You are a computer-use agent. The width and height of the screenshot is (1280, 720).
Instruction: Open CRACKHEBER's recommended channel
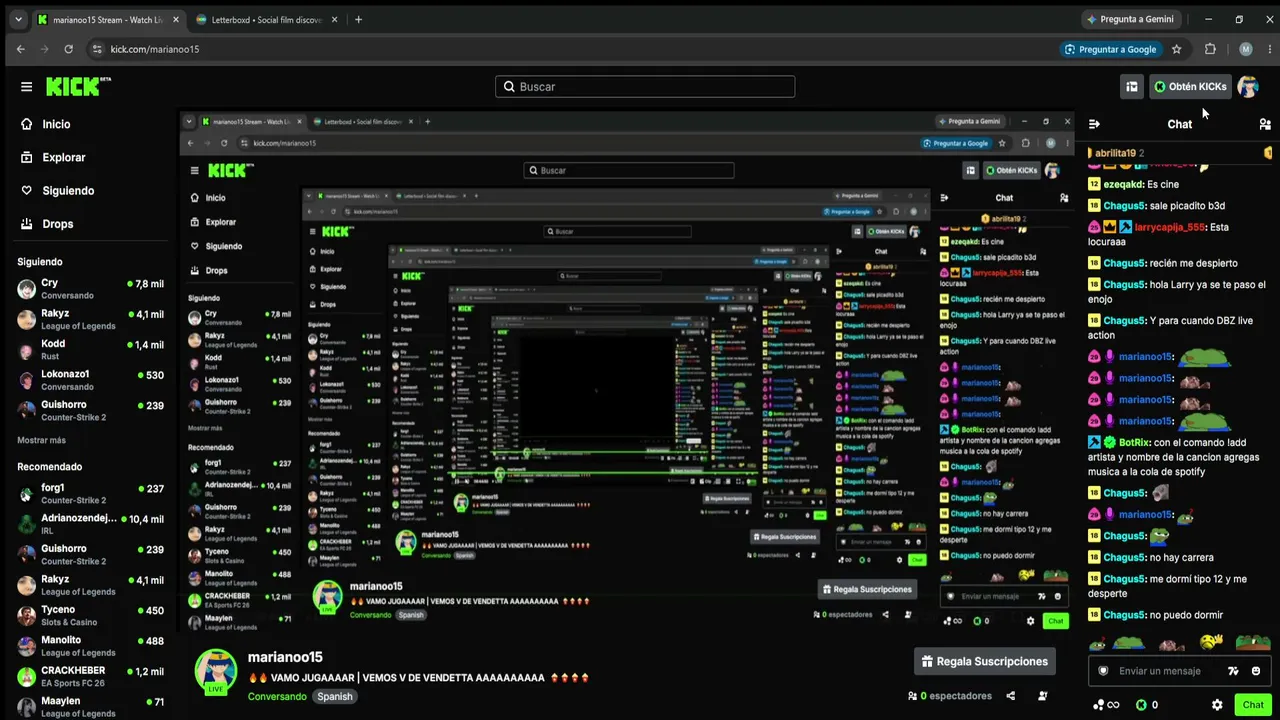click(90, 676)
